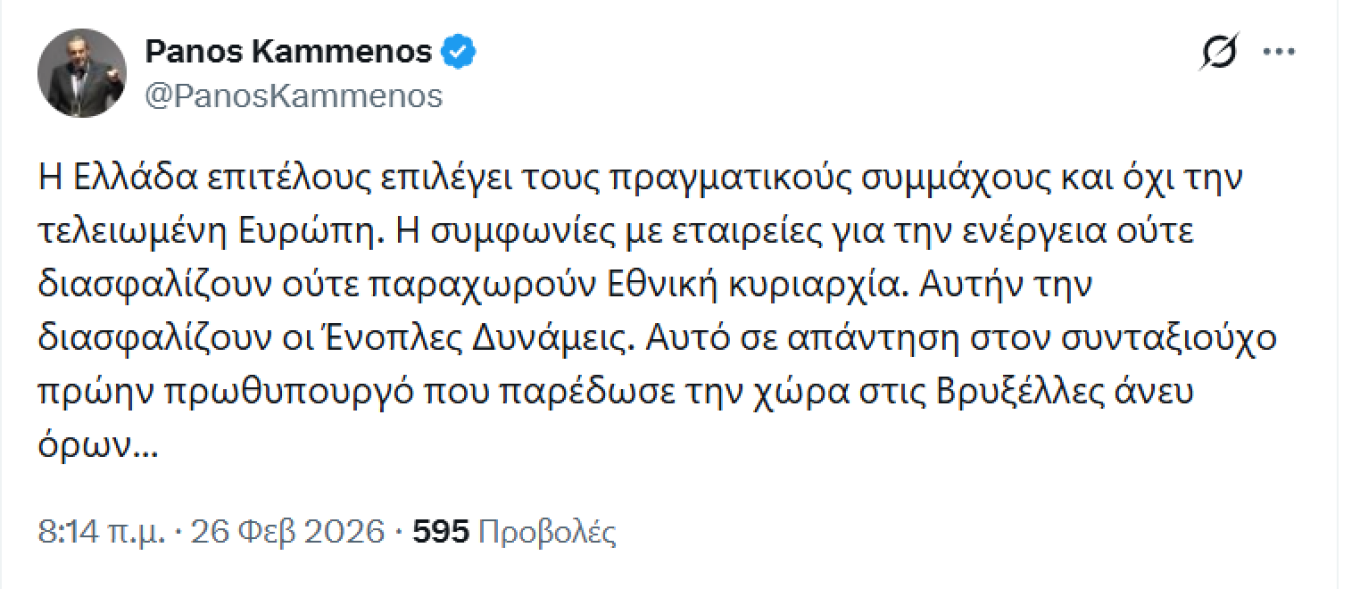Open the @PanosKammenos handle link

(x=294, y=95)
